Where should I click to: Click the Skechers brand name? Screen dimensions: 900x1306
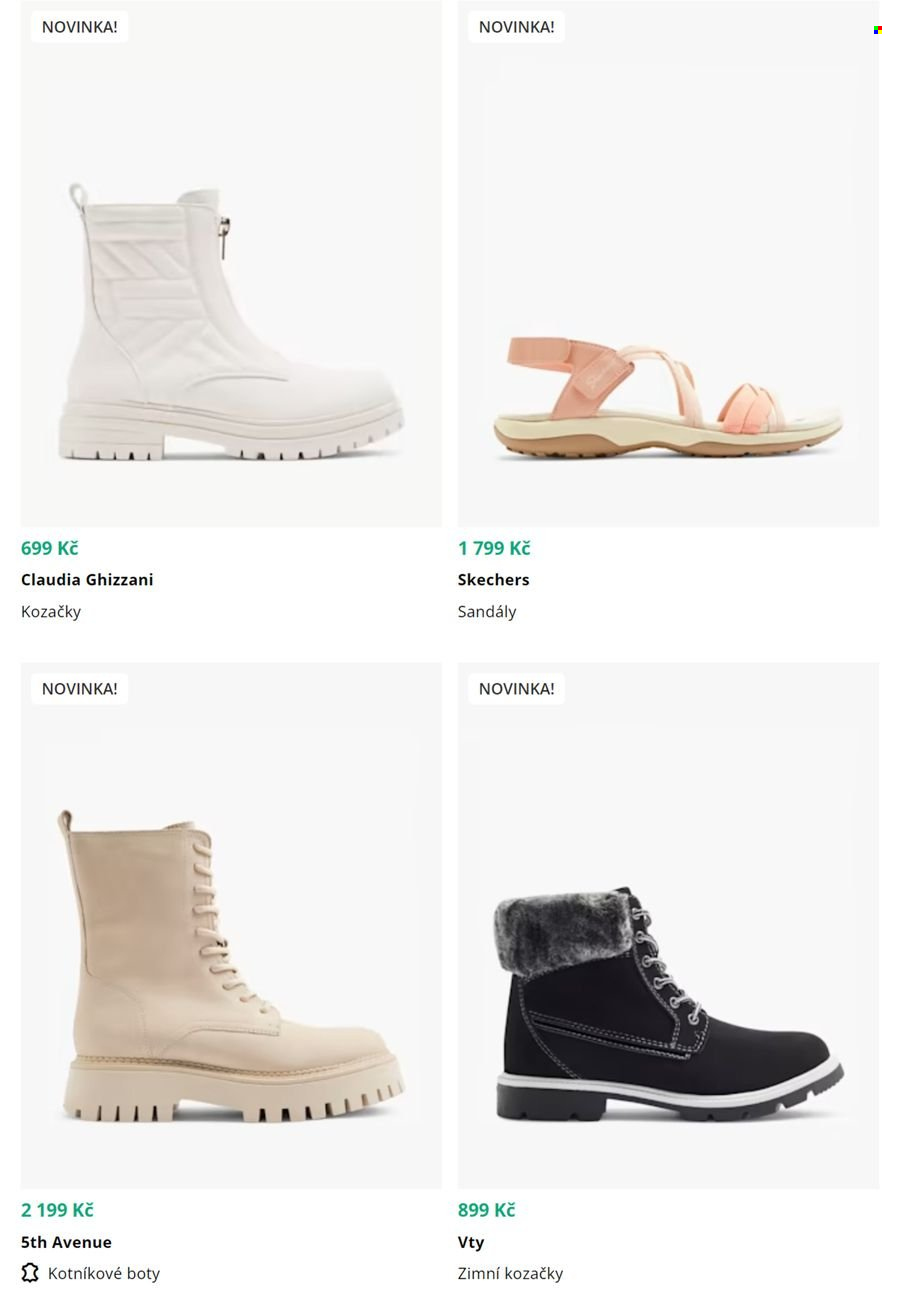494,579
